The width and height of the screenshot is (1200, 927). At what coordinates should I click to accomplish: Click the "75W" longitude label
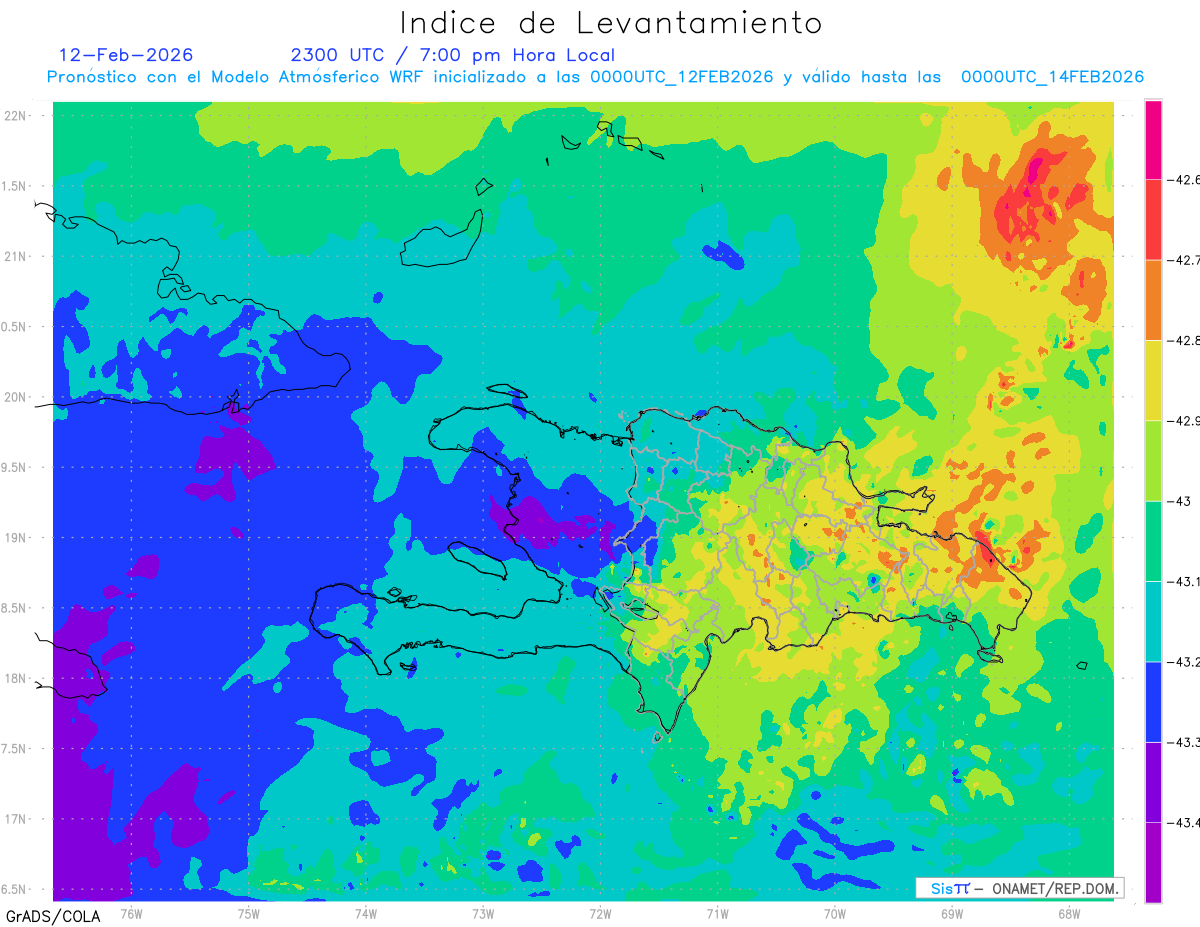[x=249, y=913]
